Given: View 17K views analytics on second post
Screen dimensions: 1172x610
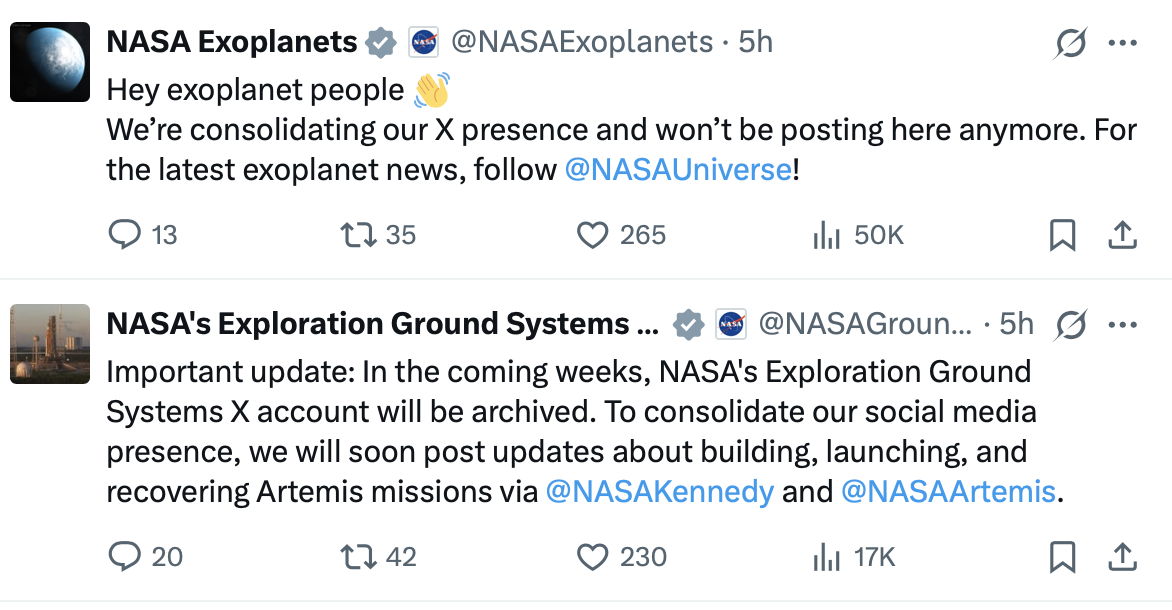Looking at the screenshot, I should click(854, 557).
